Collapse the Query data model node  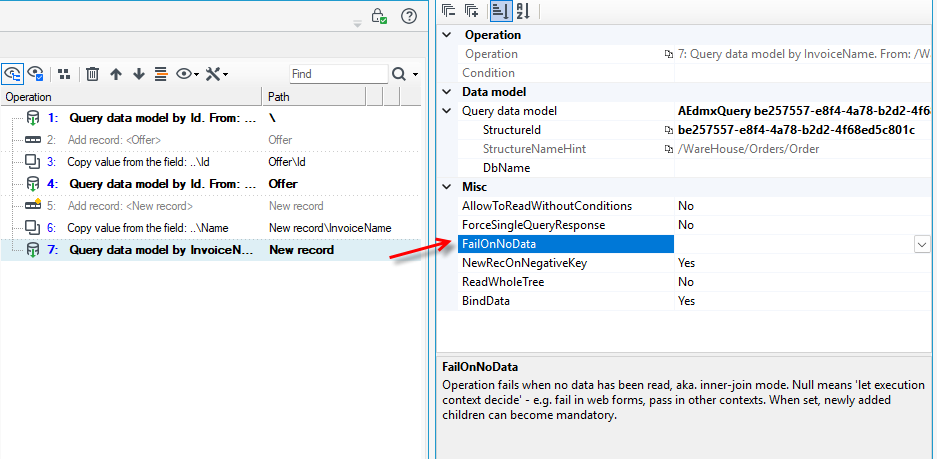point(446,111)
